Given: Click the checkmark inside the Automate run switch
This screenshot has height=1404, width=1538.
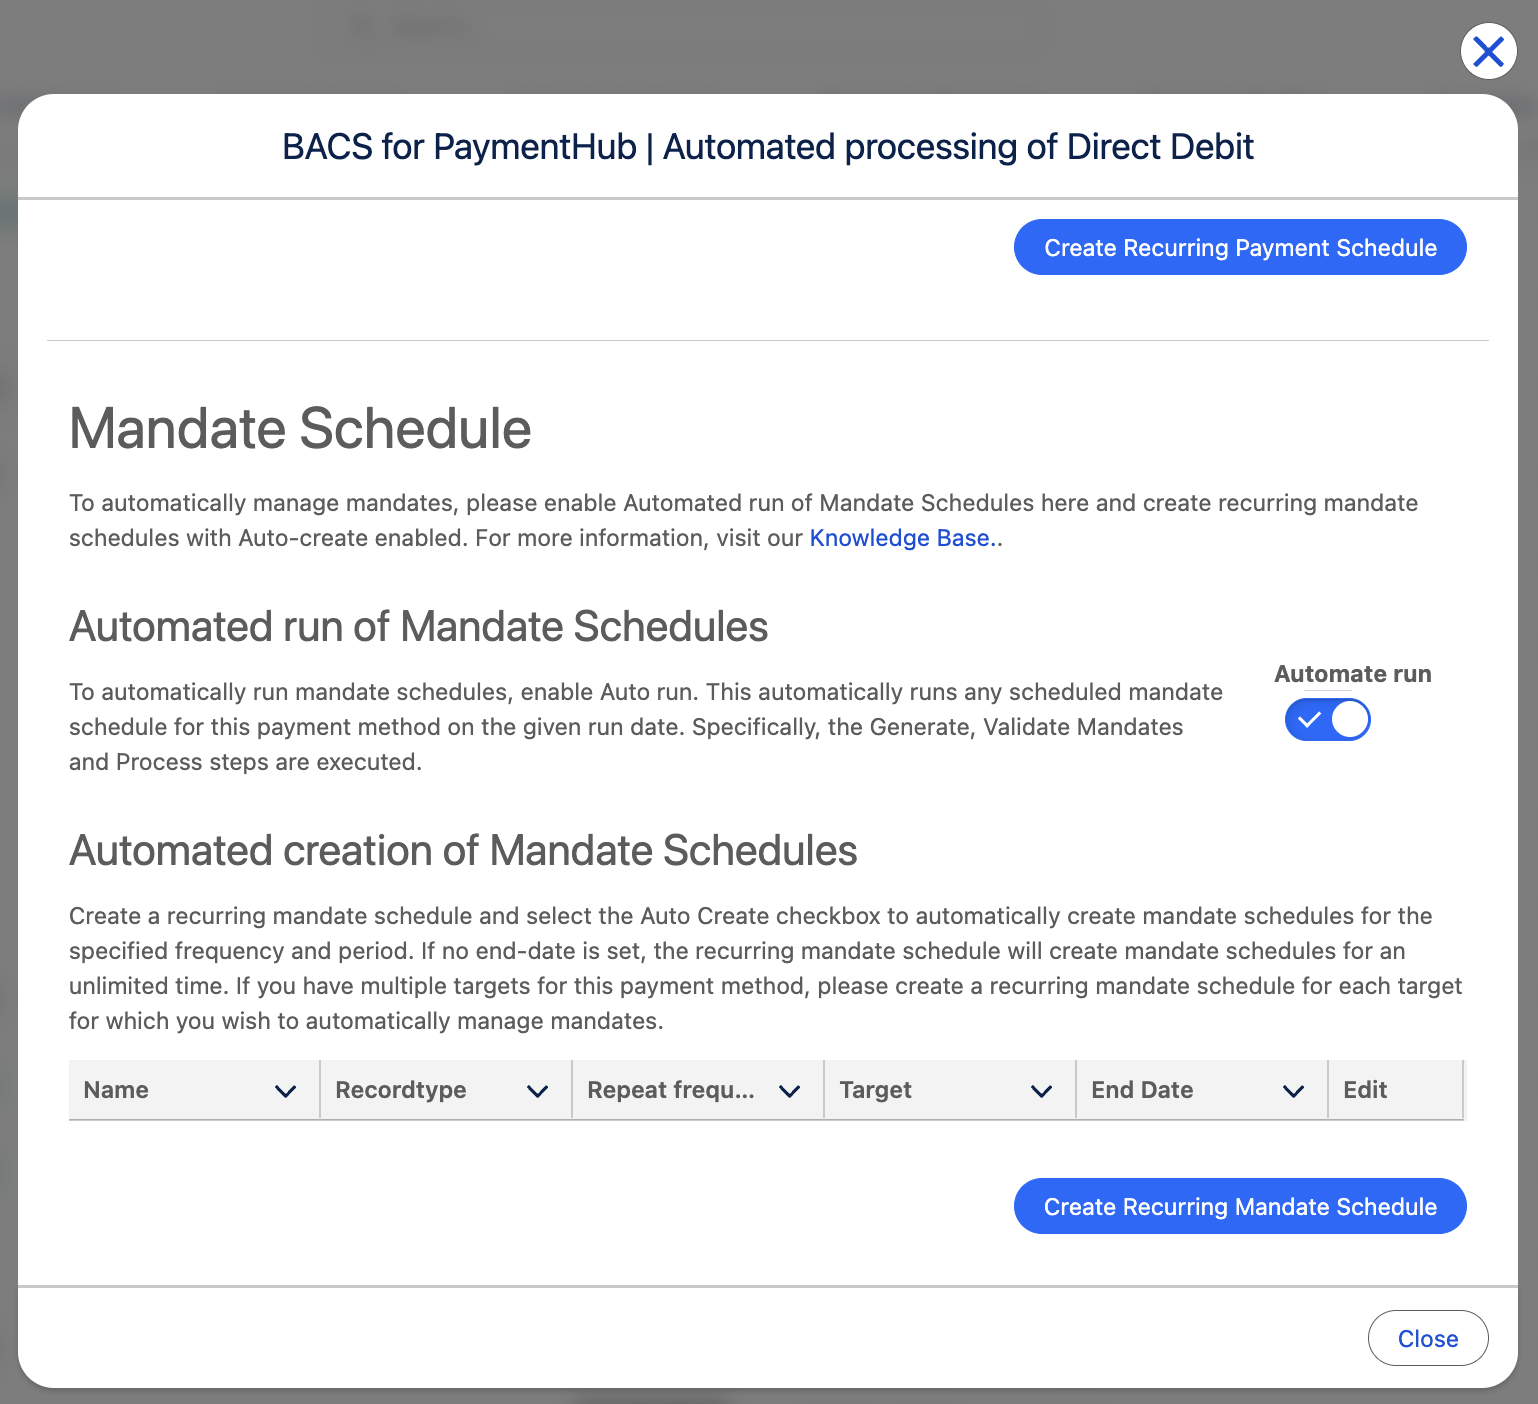Looking at the screenshot, I should [1311, 719].
